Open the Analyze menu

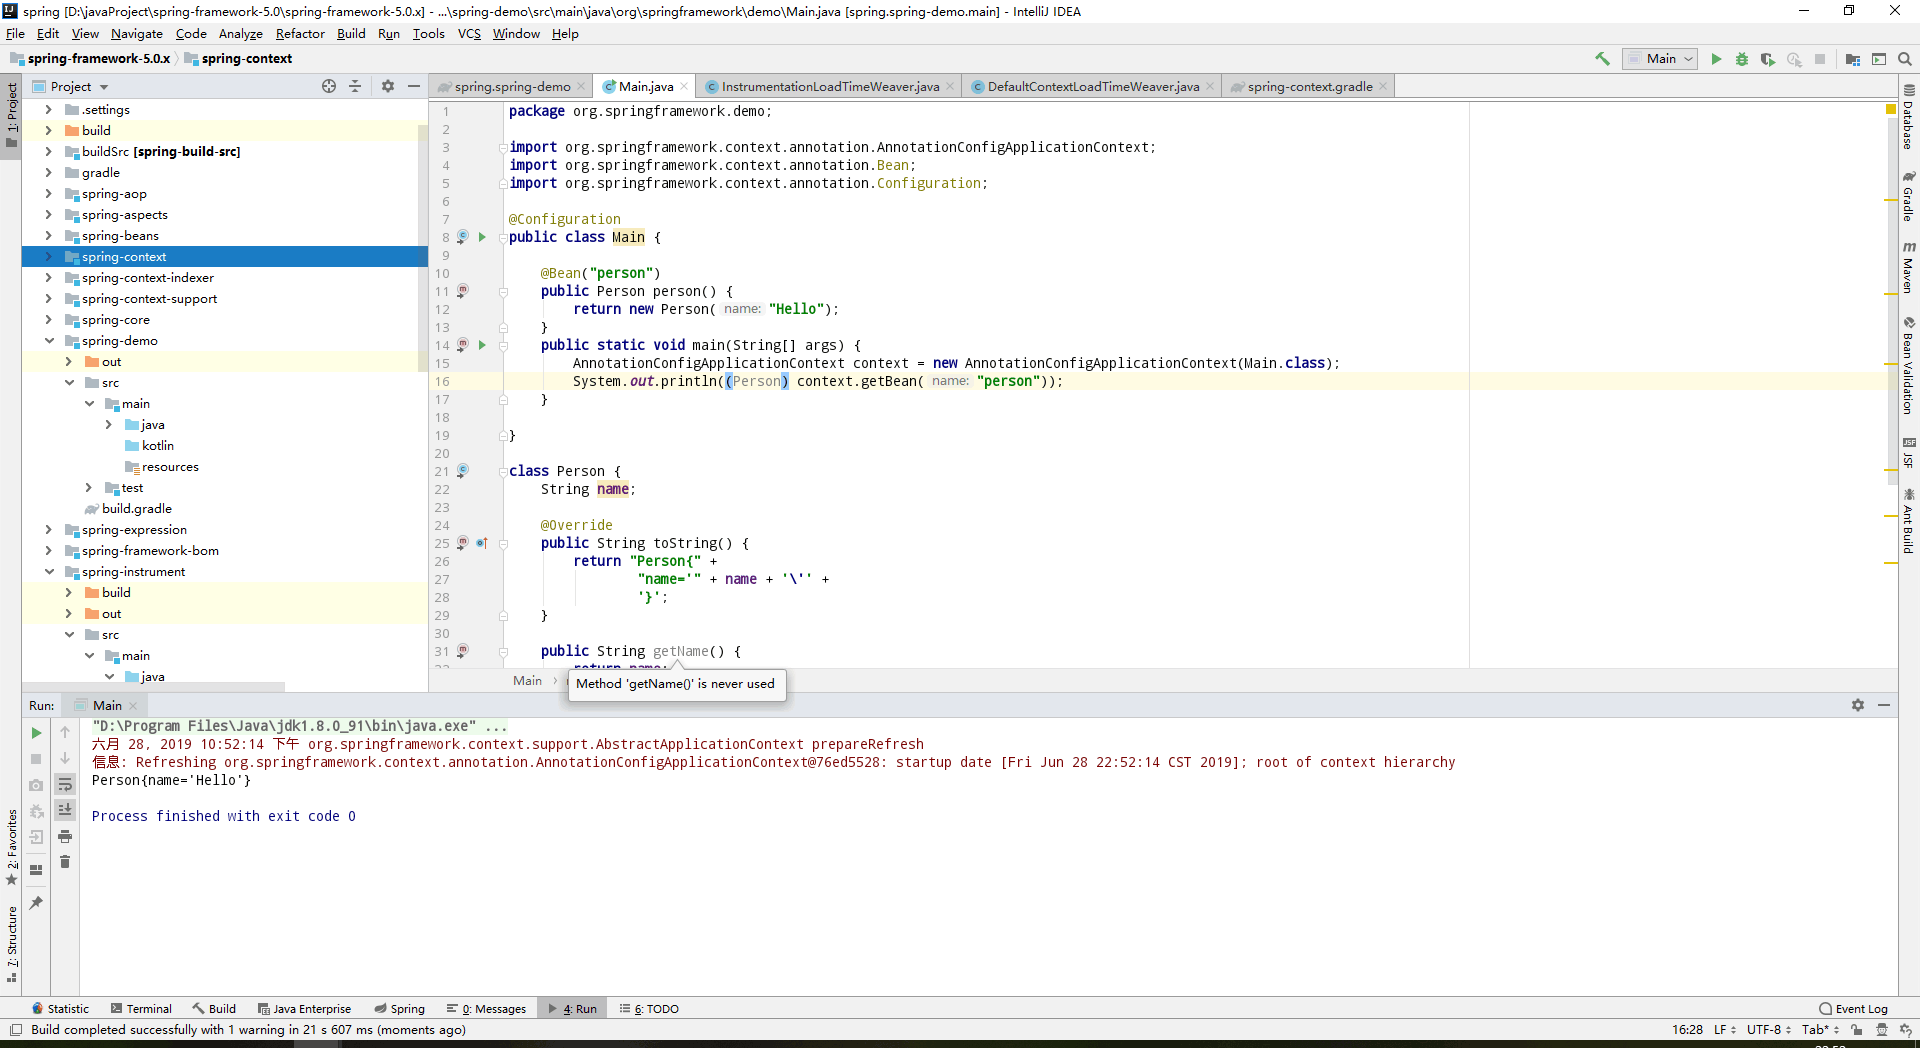(x=240, y=34)
